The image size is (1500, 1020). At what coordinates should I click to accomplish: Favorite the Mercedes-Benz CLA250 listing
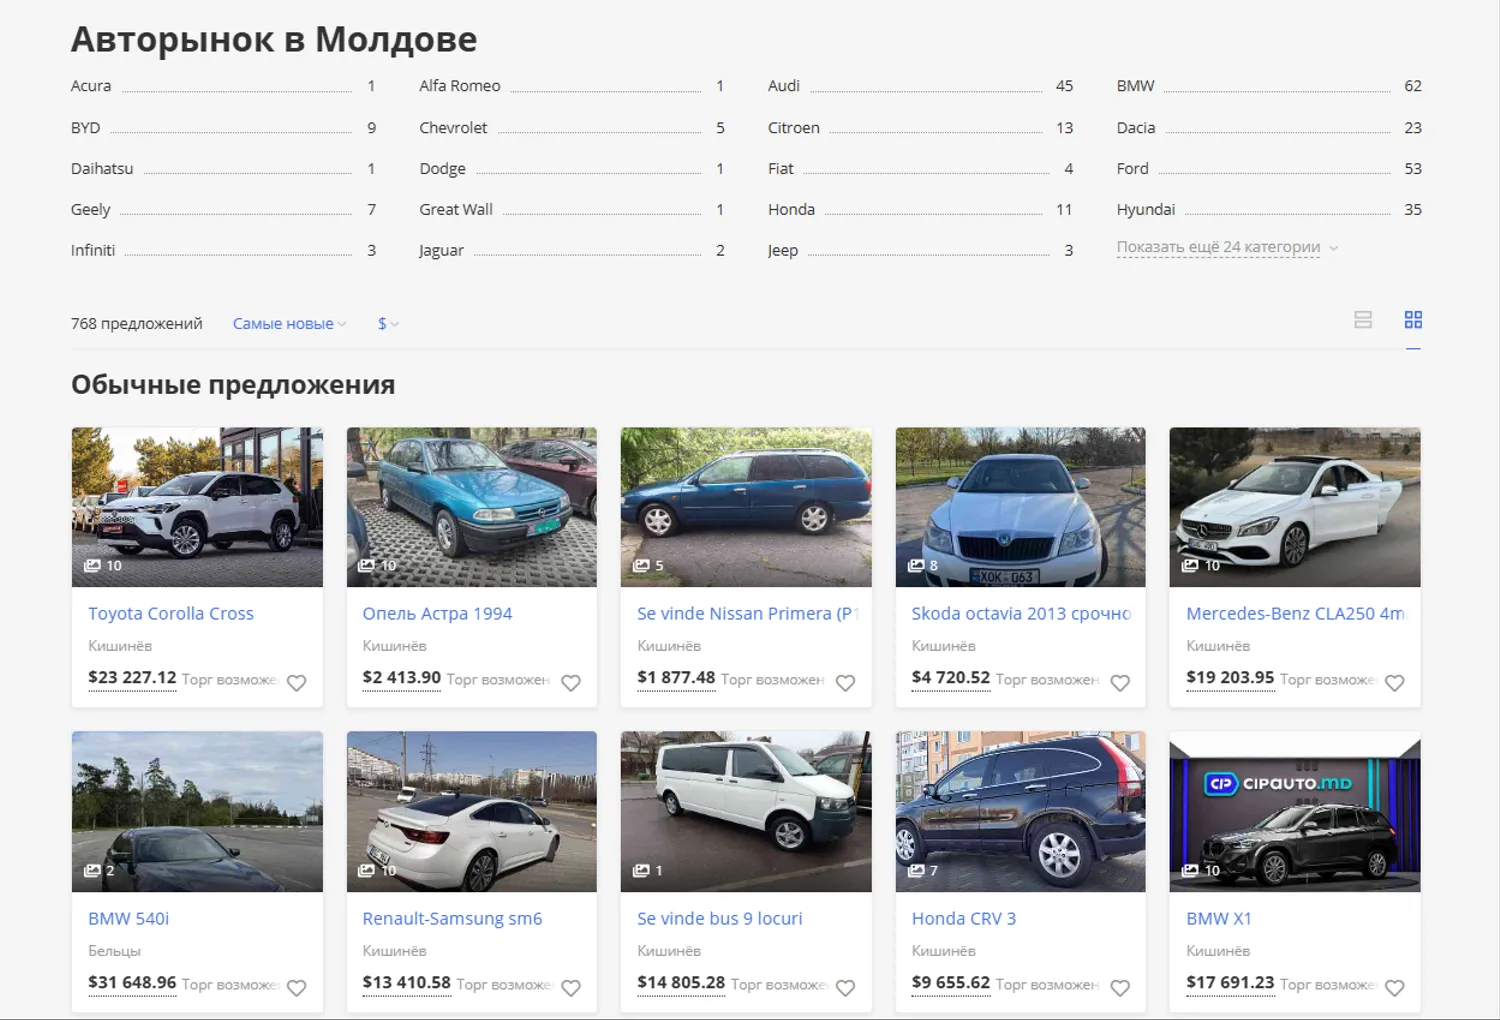pos(1395,683)
